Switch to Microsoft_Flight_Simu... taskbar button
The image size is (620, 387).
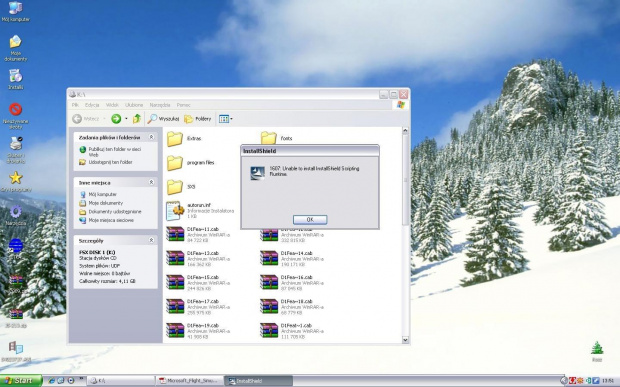tap(189, 381)
